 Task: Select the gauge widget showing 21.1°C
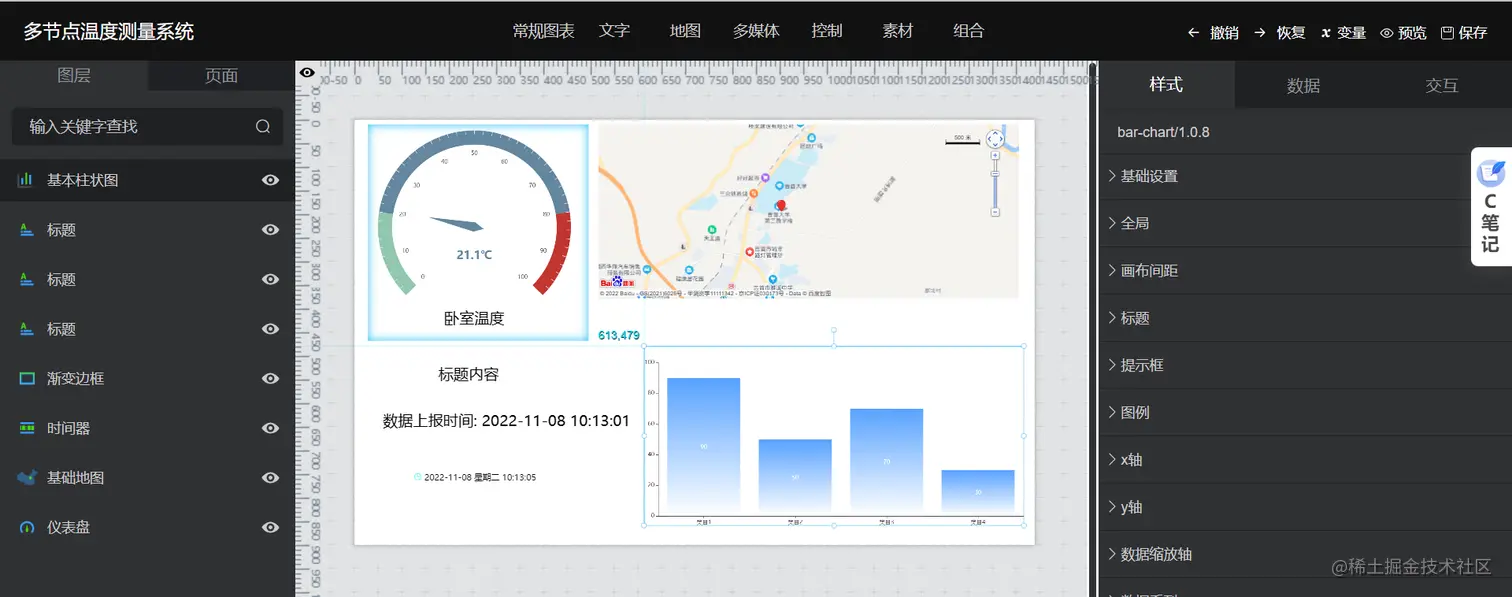click(x=478, y=233)
